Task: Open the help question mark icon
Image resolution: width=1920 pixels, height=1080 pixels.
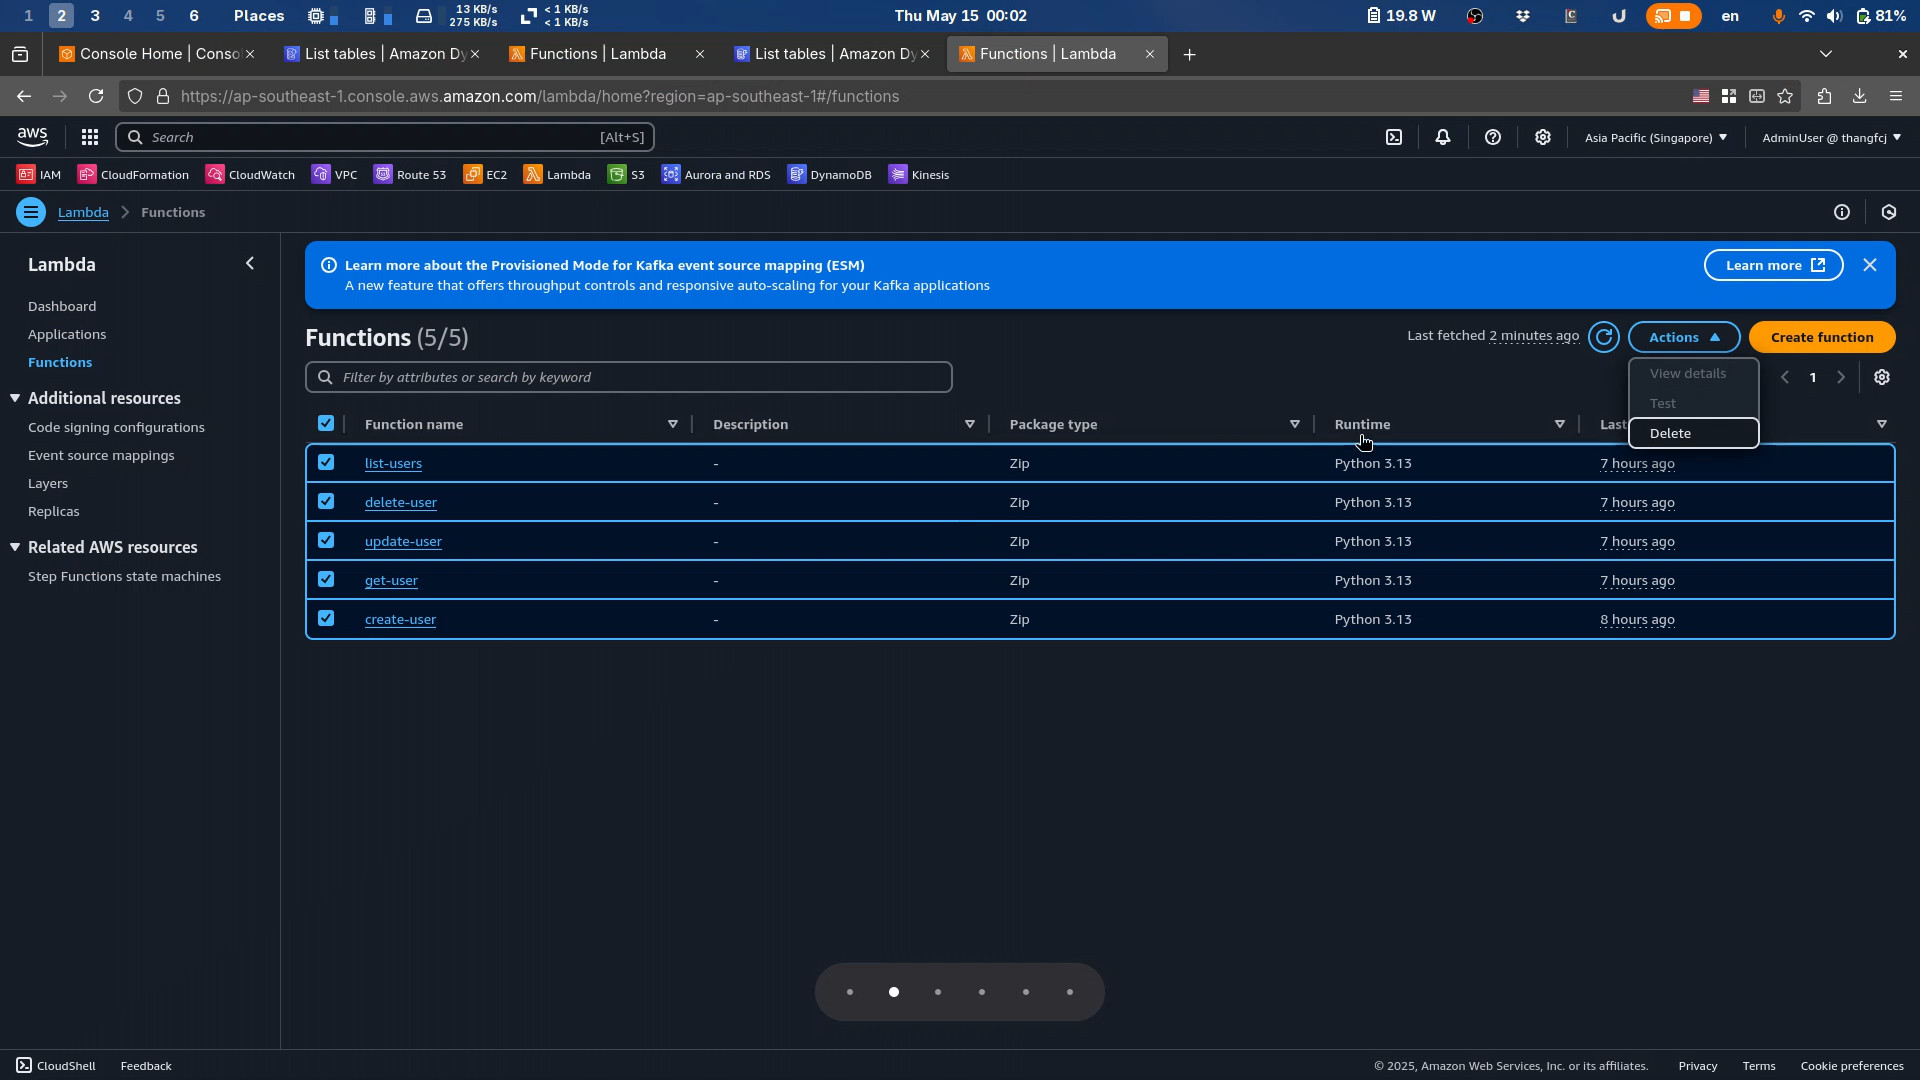Action: click(x=1493, y=137)
